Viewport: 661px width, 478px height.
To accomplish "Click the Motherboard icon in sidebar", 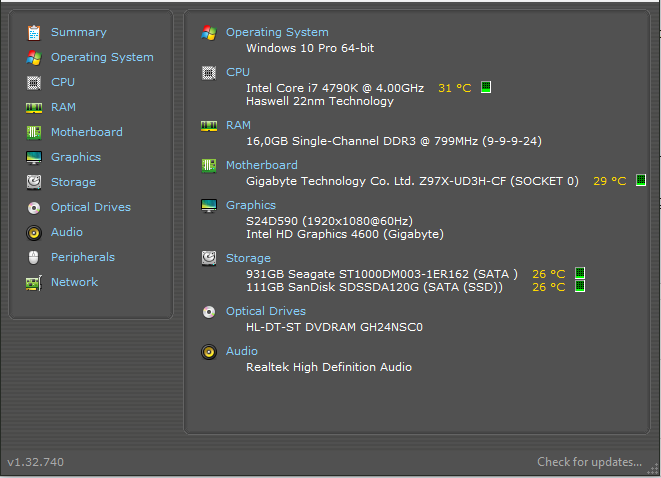I will pyautogui.click(x=34, y=133).
